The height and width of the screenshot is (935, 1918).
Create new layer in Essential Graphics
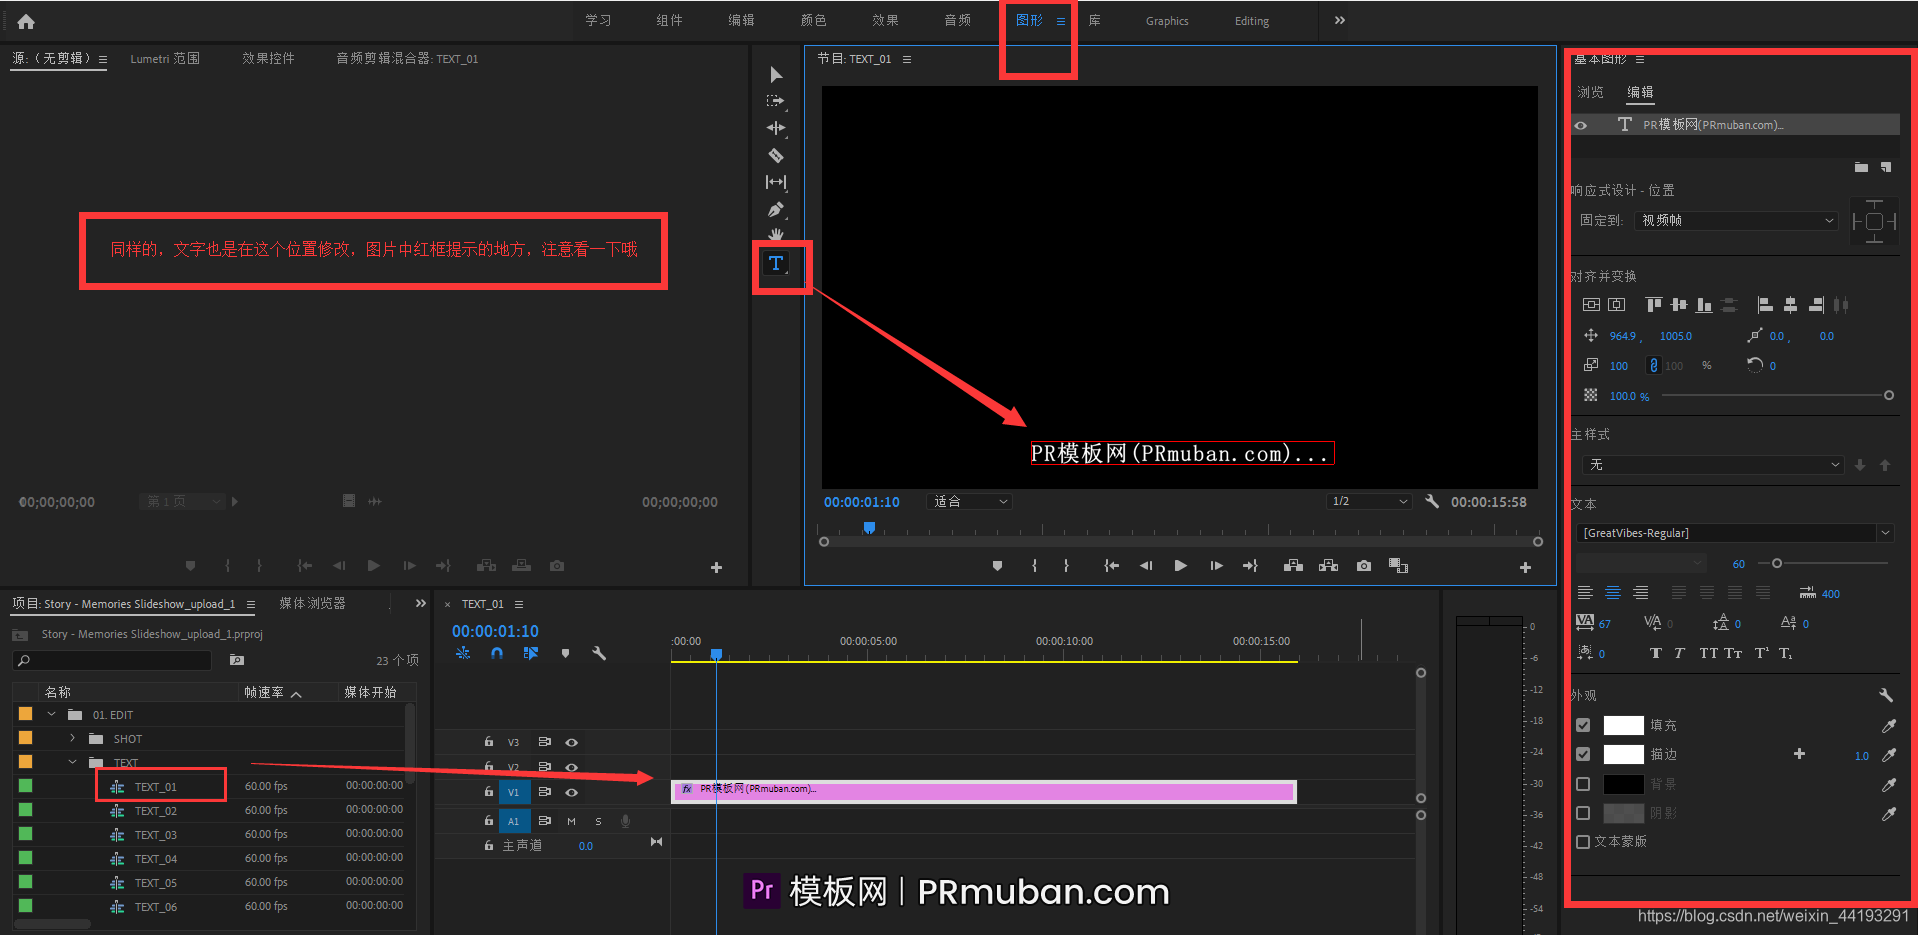tap(1886, 167)
